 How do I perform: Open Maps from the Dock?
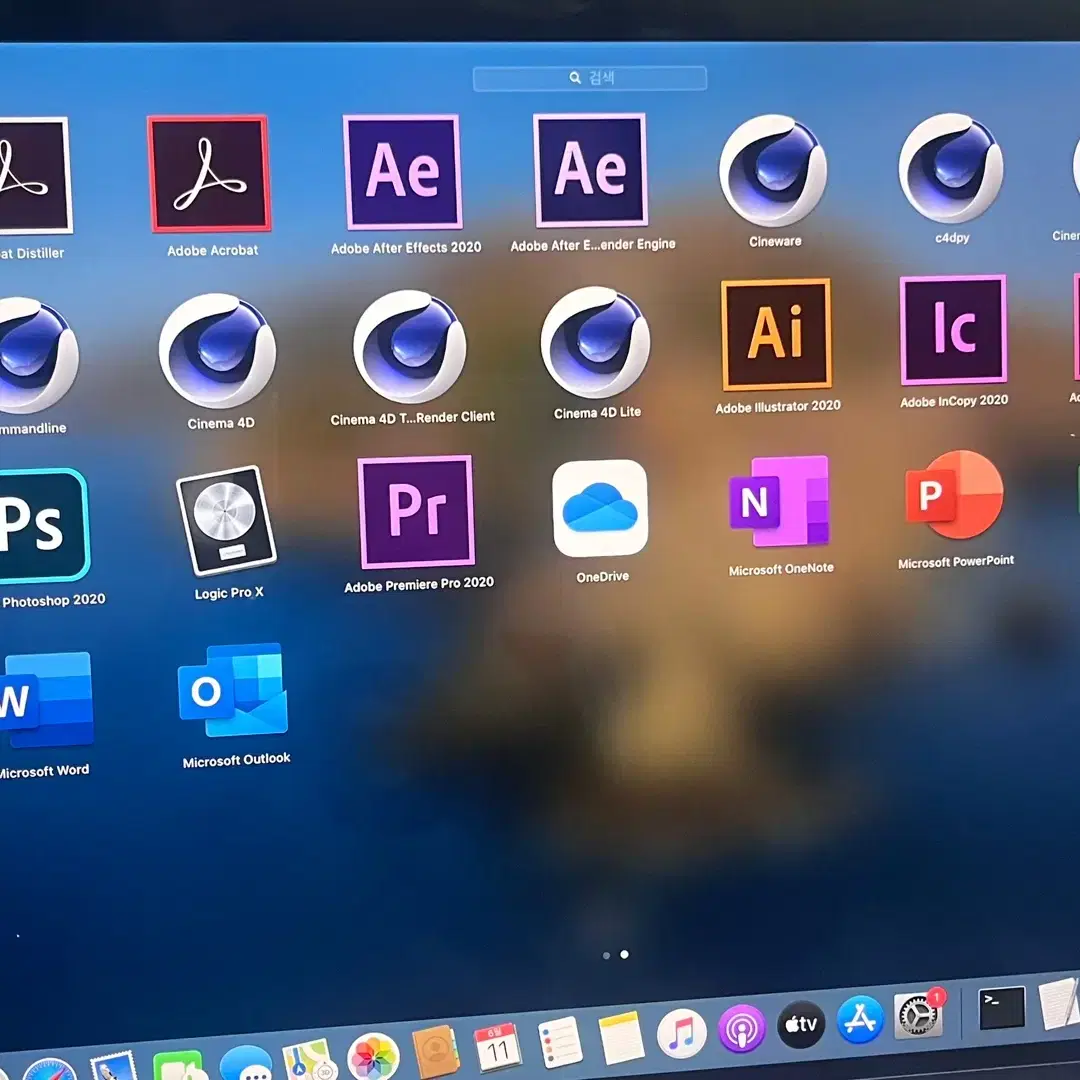point(309,1061)
